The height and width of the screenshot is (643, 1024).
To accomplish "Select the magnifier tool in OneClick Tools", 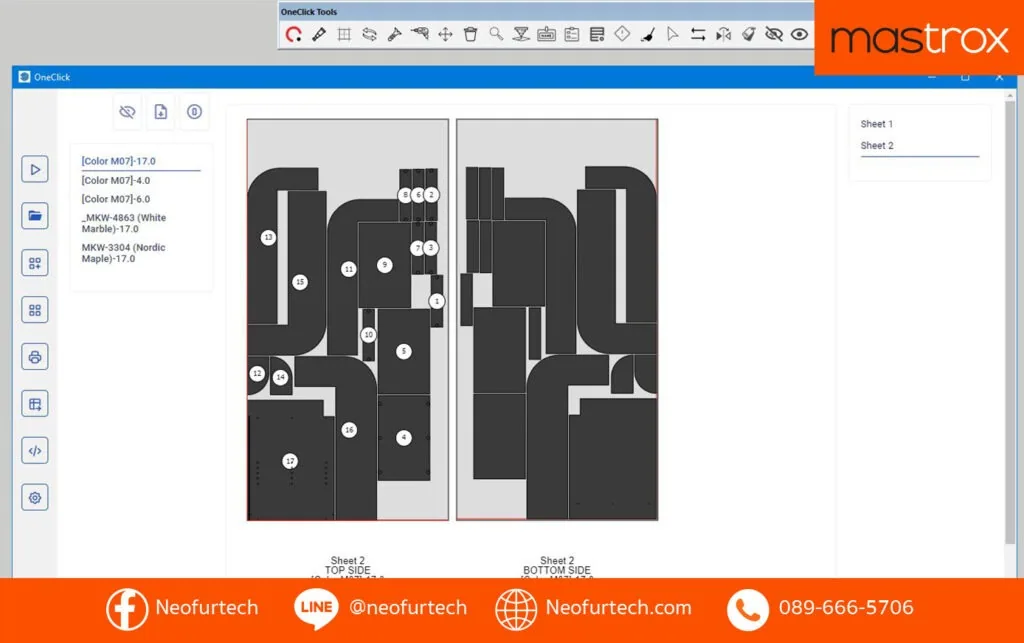I will tap(496, 34).
